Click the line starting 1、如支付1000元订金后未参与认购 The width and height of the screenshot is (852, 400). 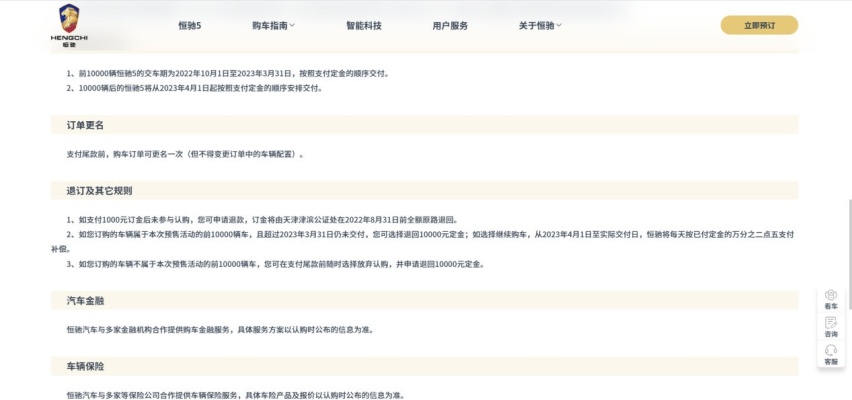click(262, 220)
